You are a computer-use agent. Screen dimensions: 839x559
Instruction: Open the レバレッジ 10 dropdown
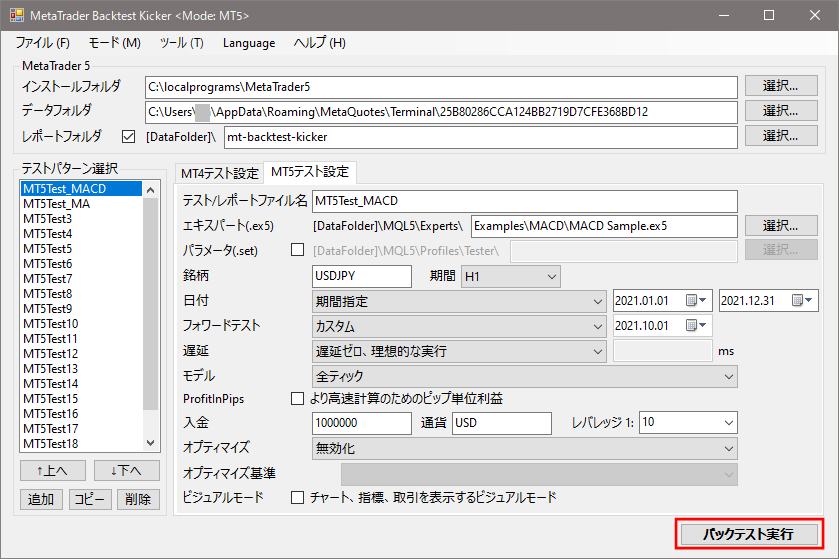(x=688, y=423)
